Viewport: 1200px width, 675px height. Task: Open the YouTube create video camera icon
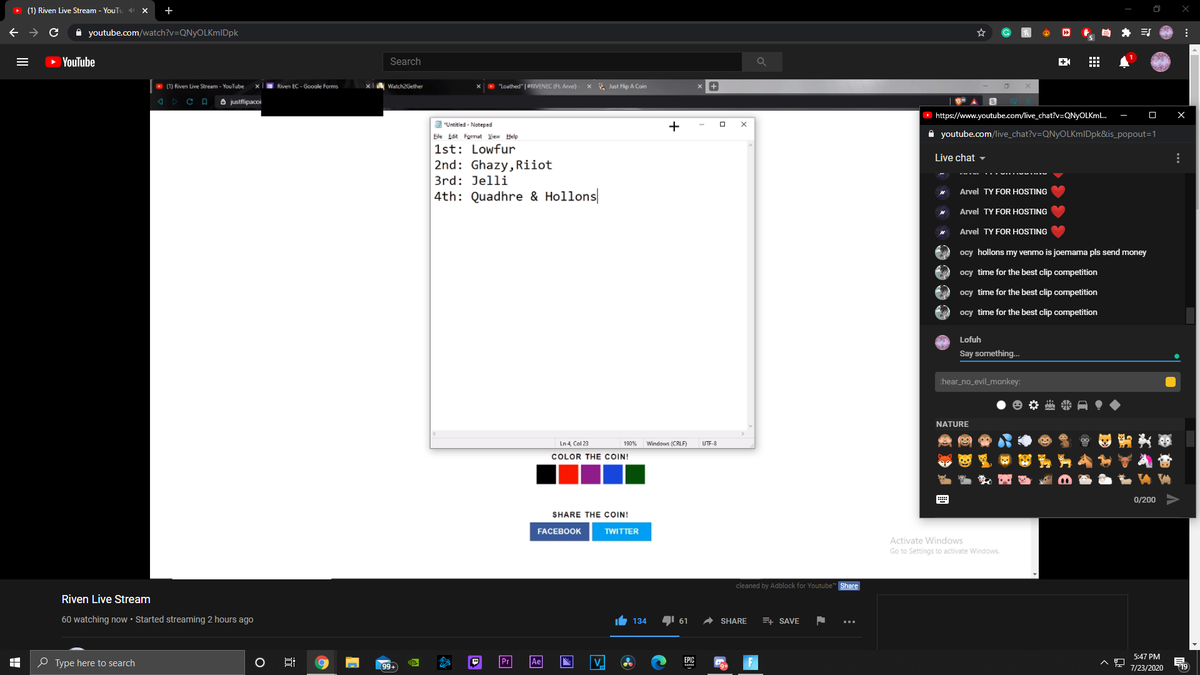(1066, 62)
